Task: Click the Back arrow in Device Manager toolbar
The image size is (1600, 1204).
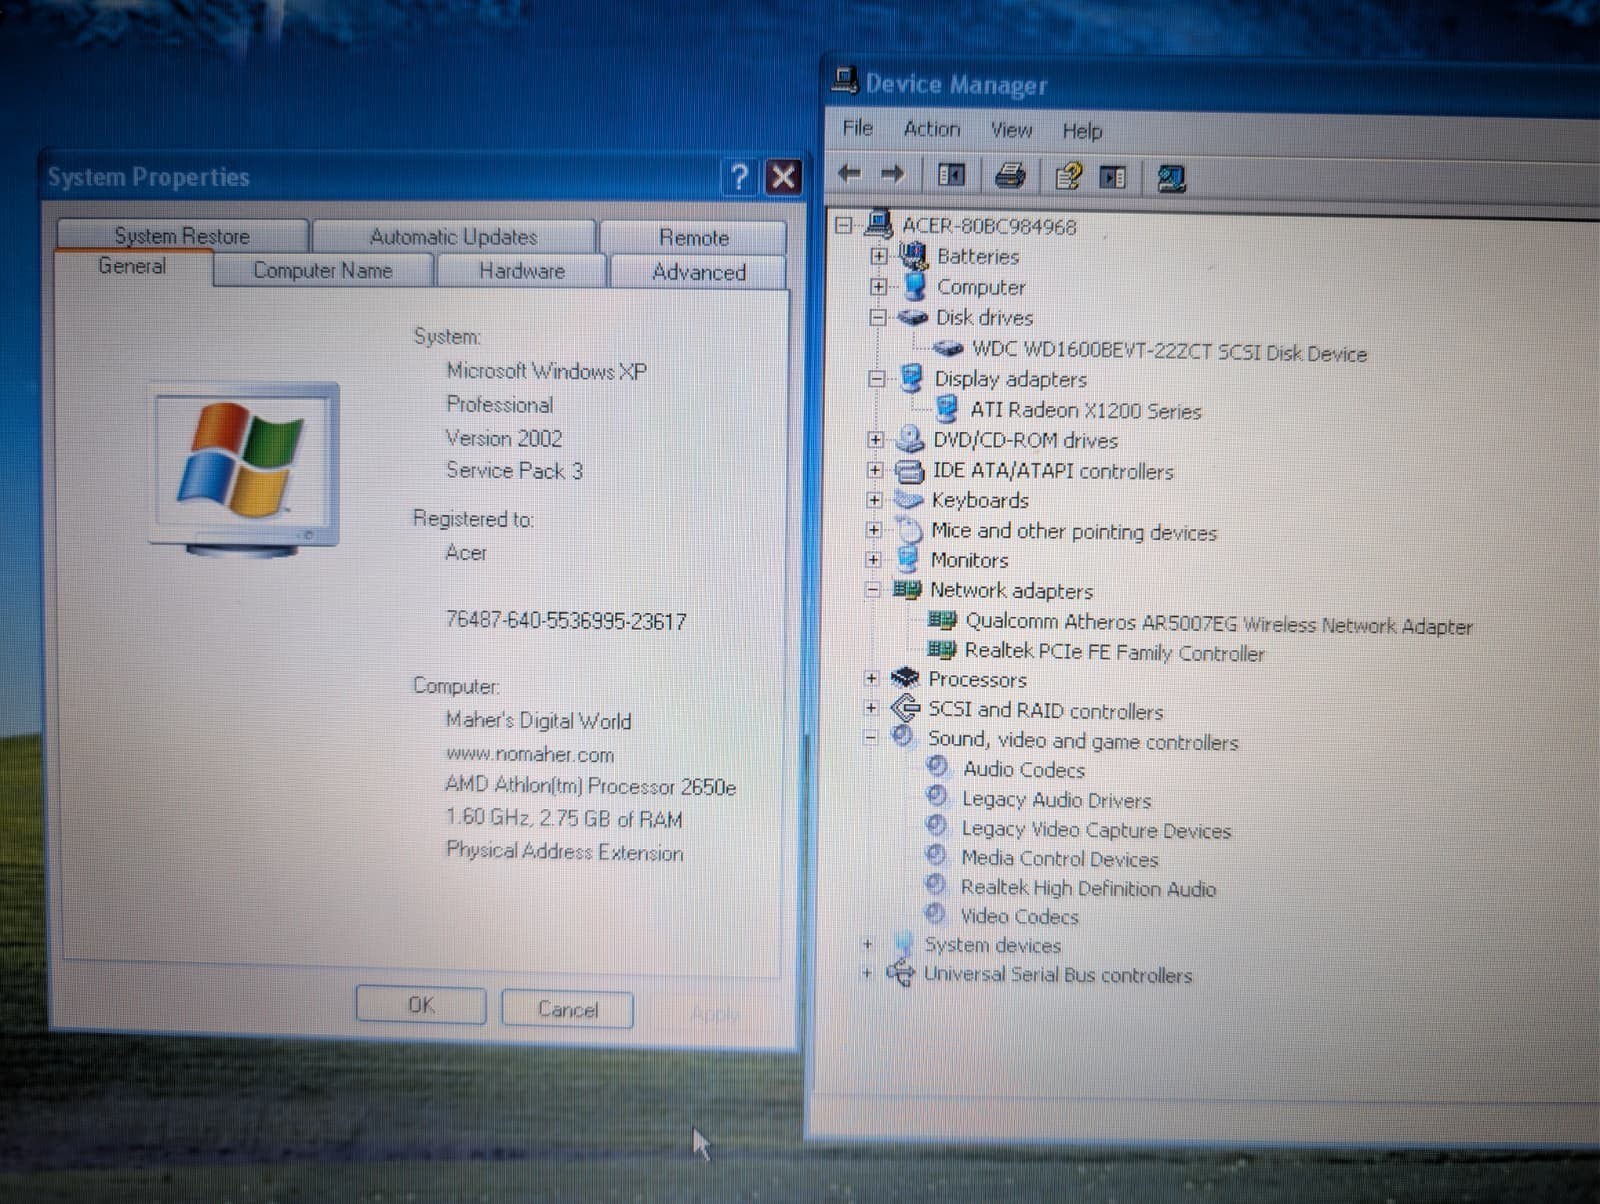Action: click(850, 174)
